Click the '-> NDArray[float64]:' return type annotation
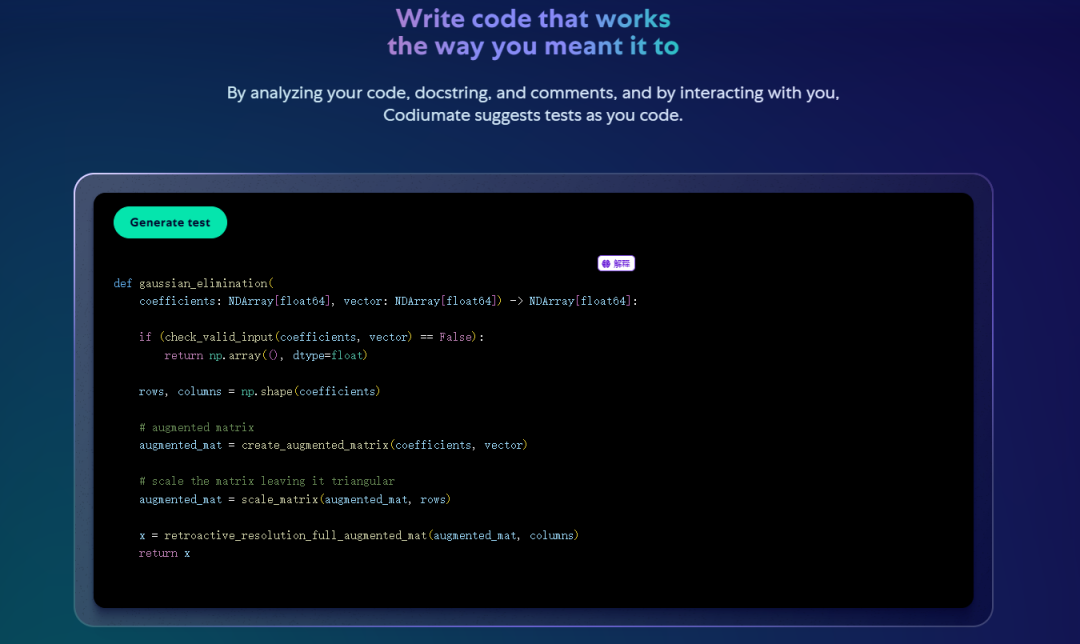This screenshot has width=1080, height=644. pyautogui.click(x=573, y=301)
